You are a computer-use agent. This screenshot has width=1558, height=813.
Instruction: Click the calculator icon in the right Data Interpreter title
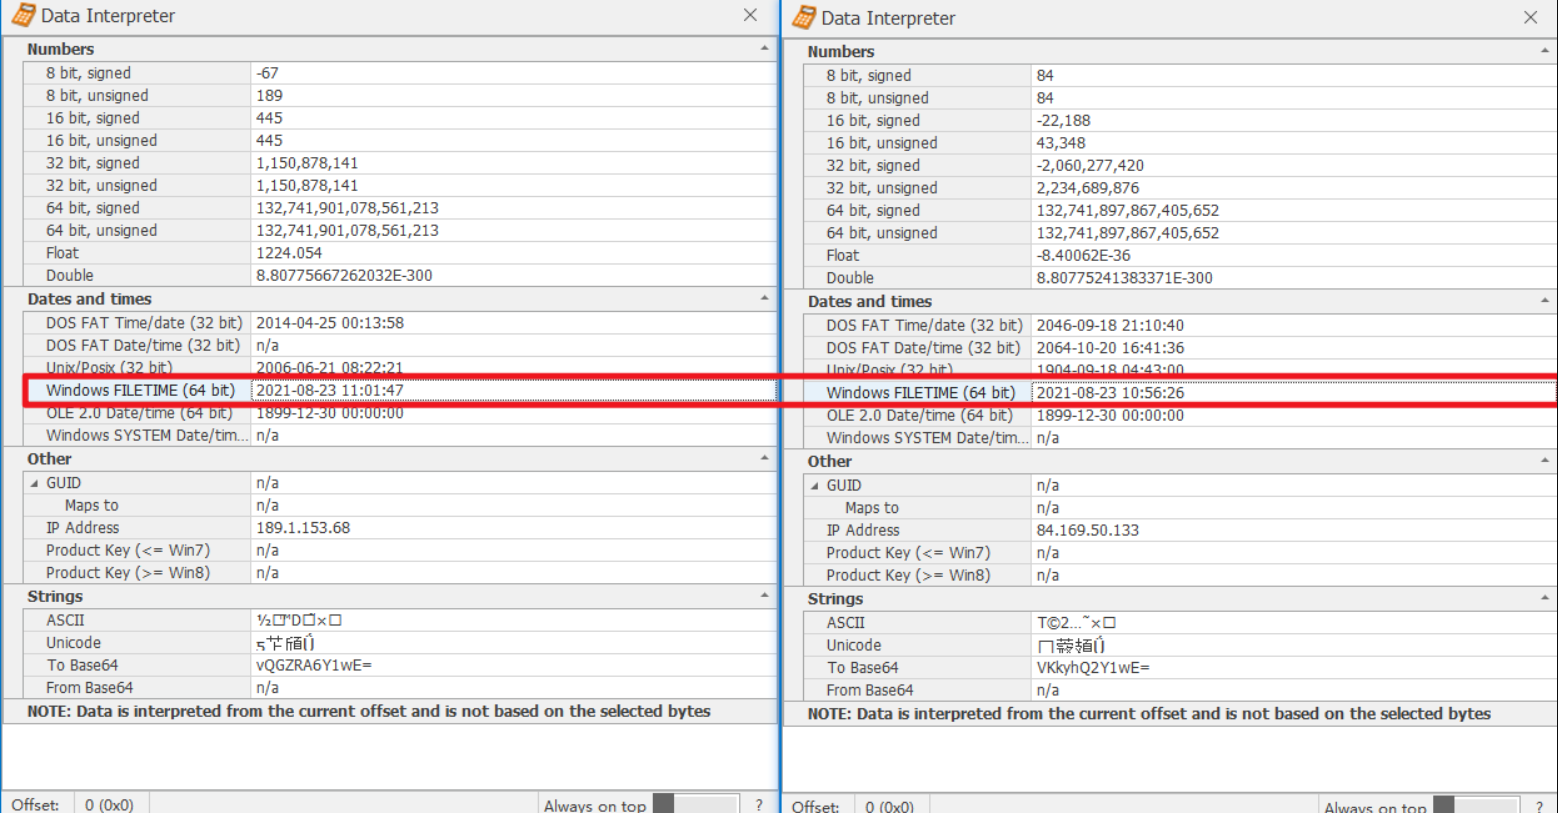[804, 17]
